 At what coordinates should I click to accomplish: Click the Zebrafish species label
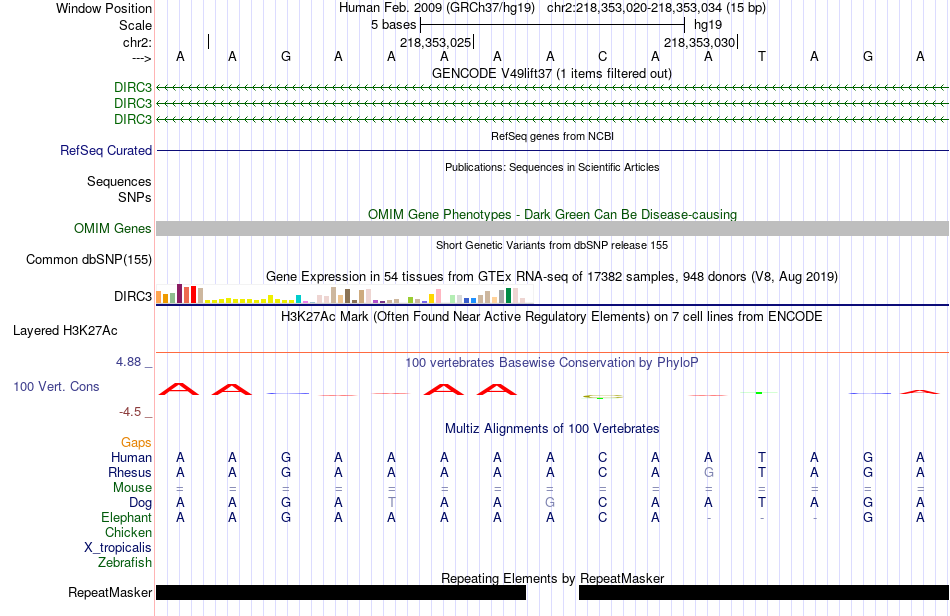(125, 563)
